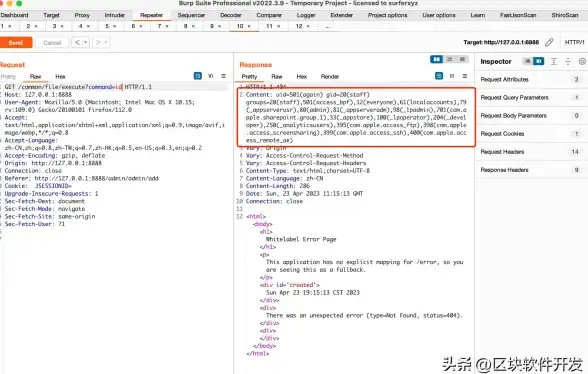Image resolution: width=588 pixels, height=374 pixels.
Task: Click the ellipsis after Repeater tab 12
Action: (327, 27)
